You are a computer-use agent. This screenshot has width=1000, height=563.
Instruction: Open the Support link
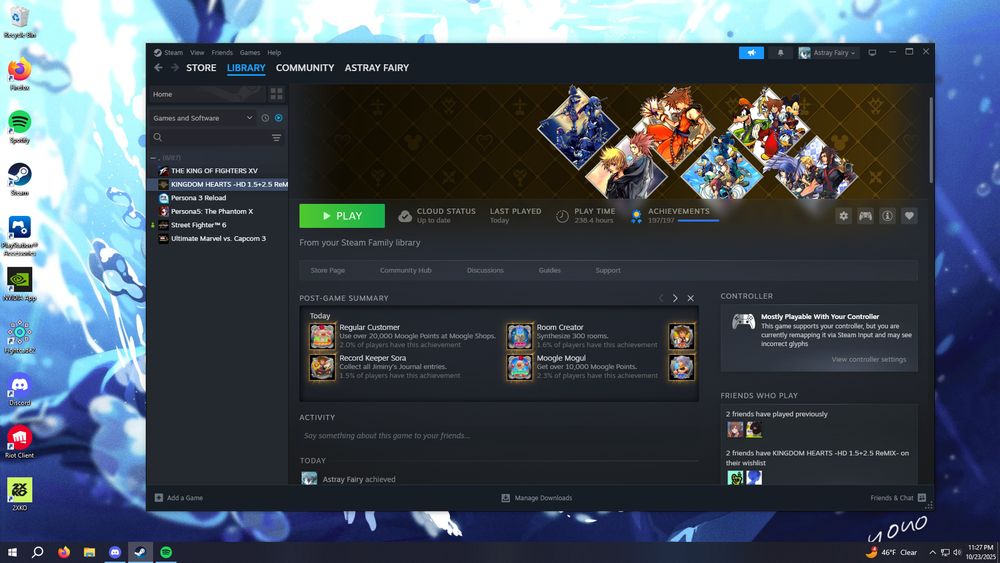[608, 270]
